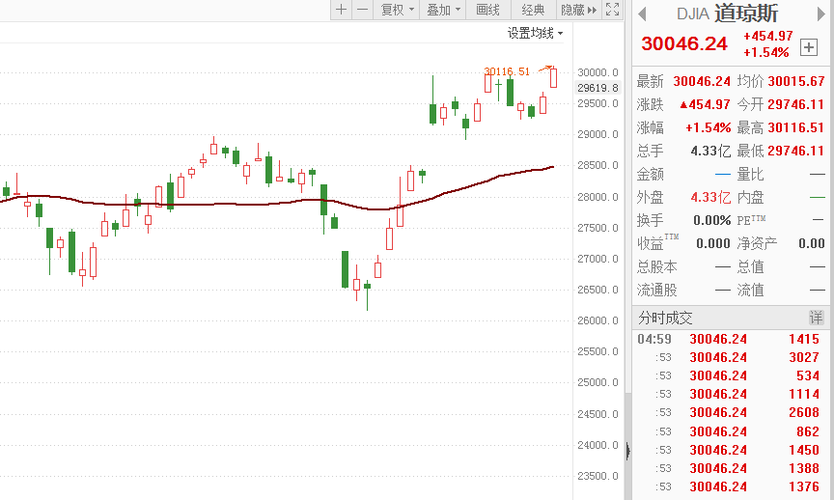This screenshot has width=834, height=500.
Task: Click the DJIA 道琼斯 title
Action: pyautogui.click(x=727, y=14)
